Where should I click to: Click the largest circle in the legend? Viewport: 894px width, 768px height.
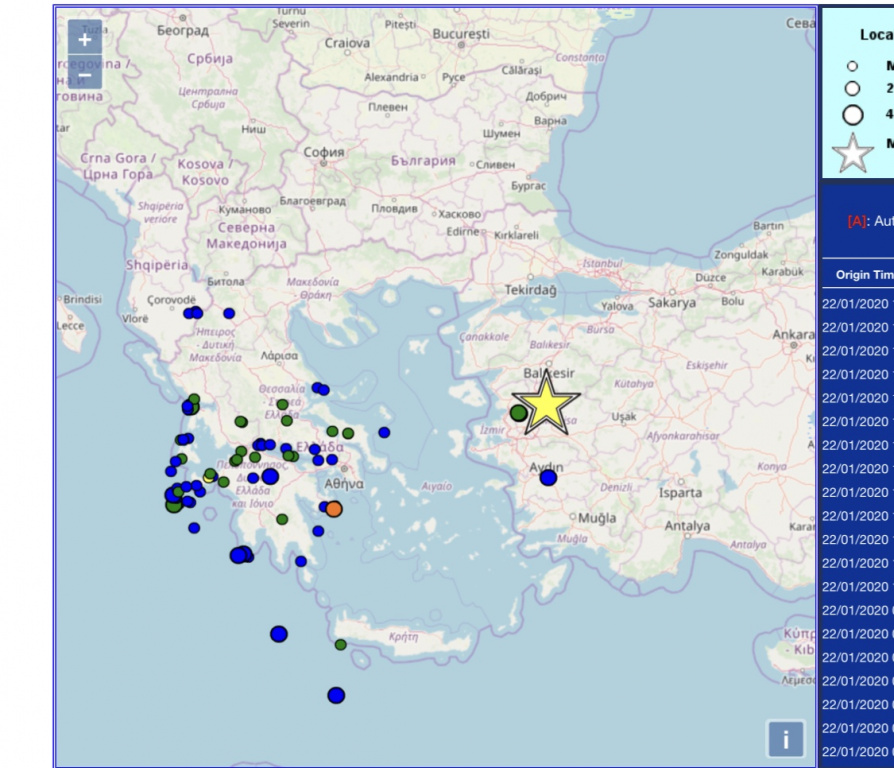point(852,114)
